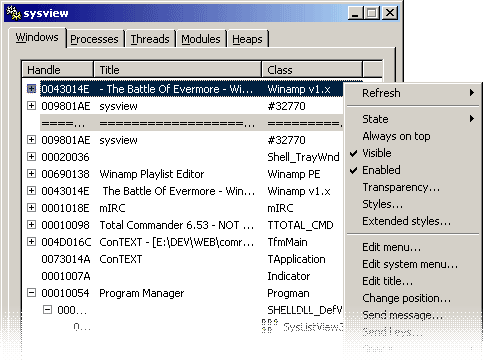This screenshot has height=360, width=483.
Task: Open the Refresh submenu
Action: tap(413, 93)
